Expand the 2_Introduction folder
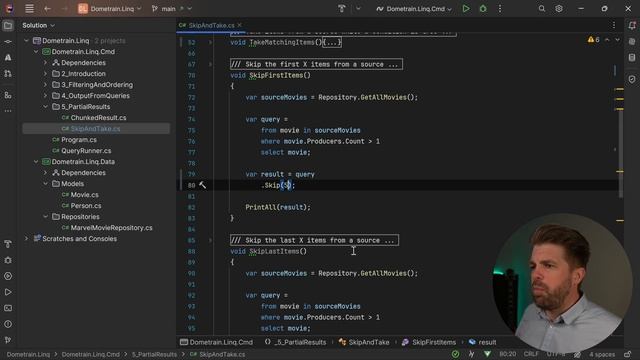 (x=45, y=74)
